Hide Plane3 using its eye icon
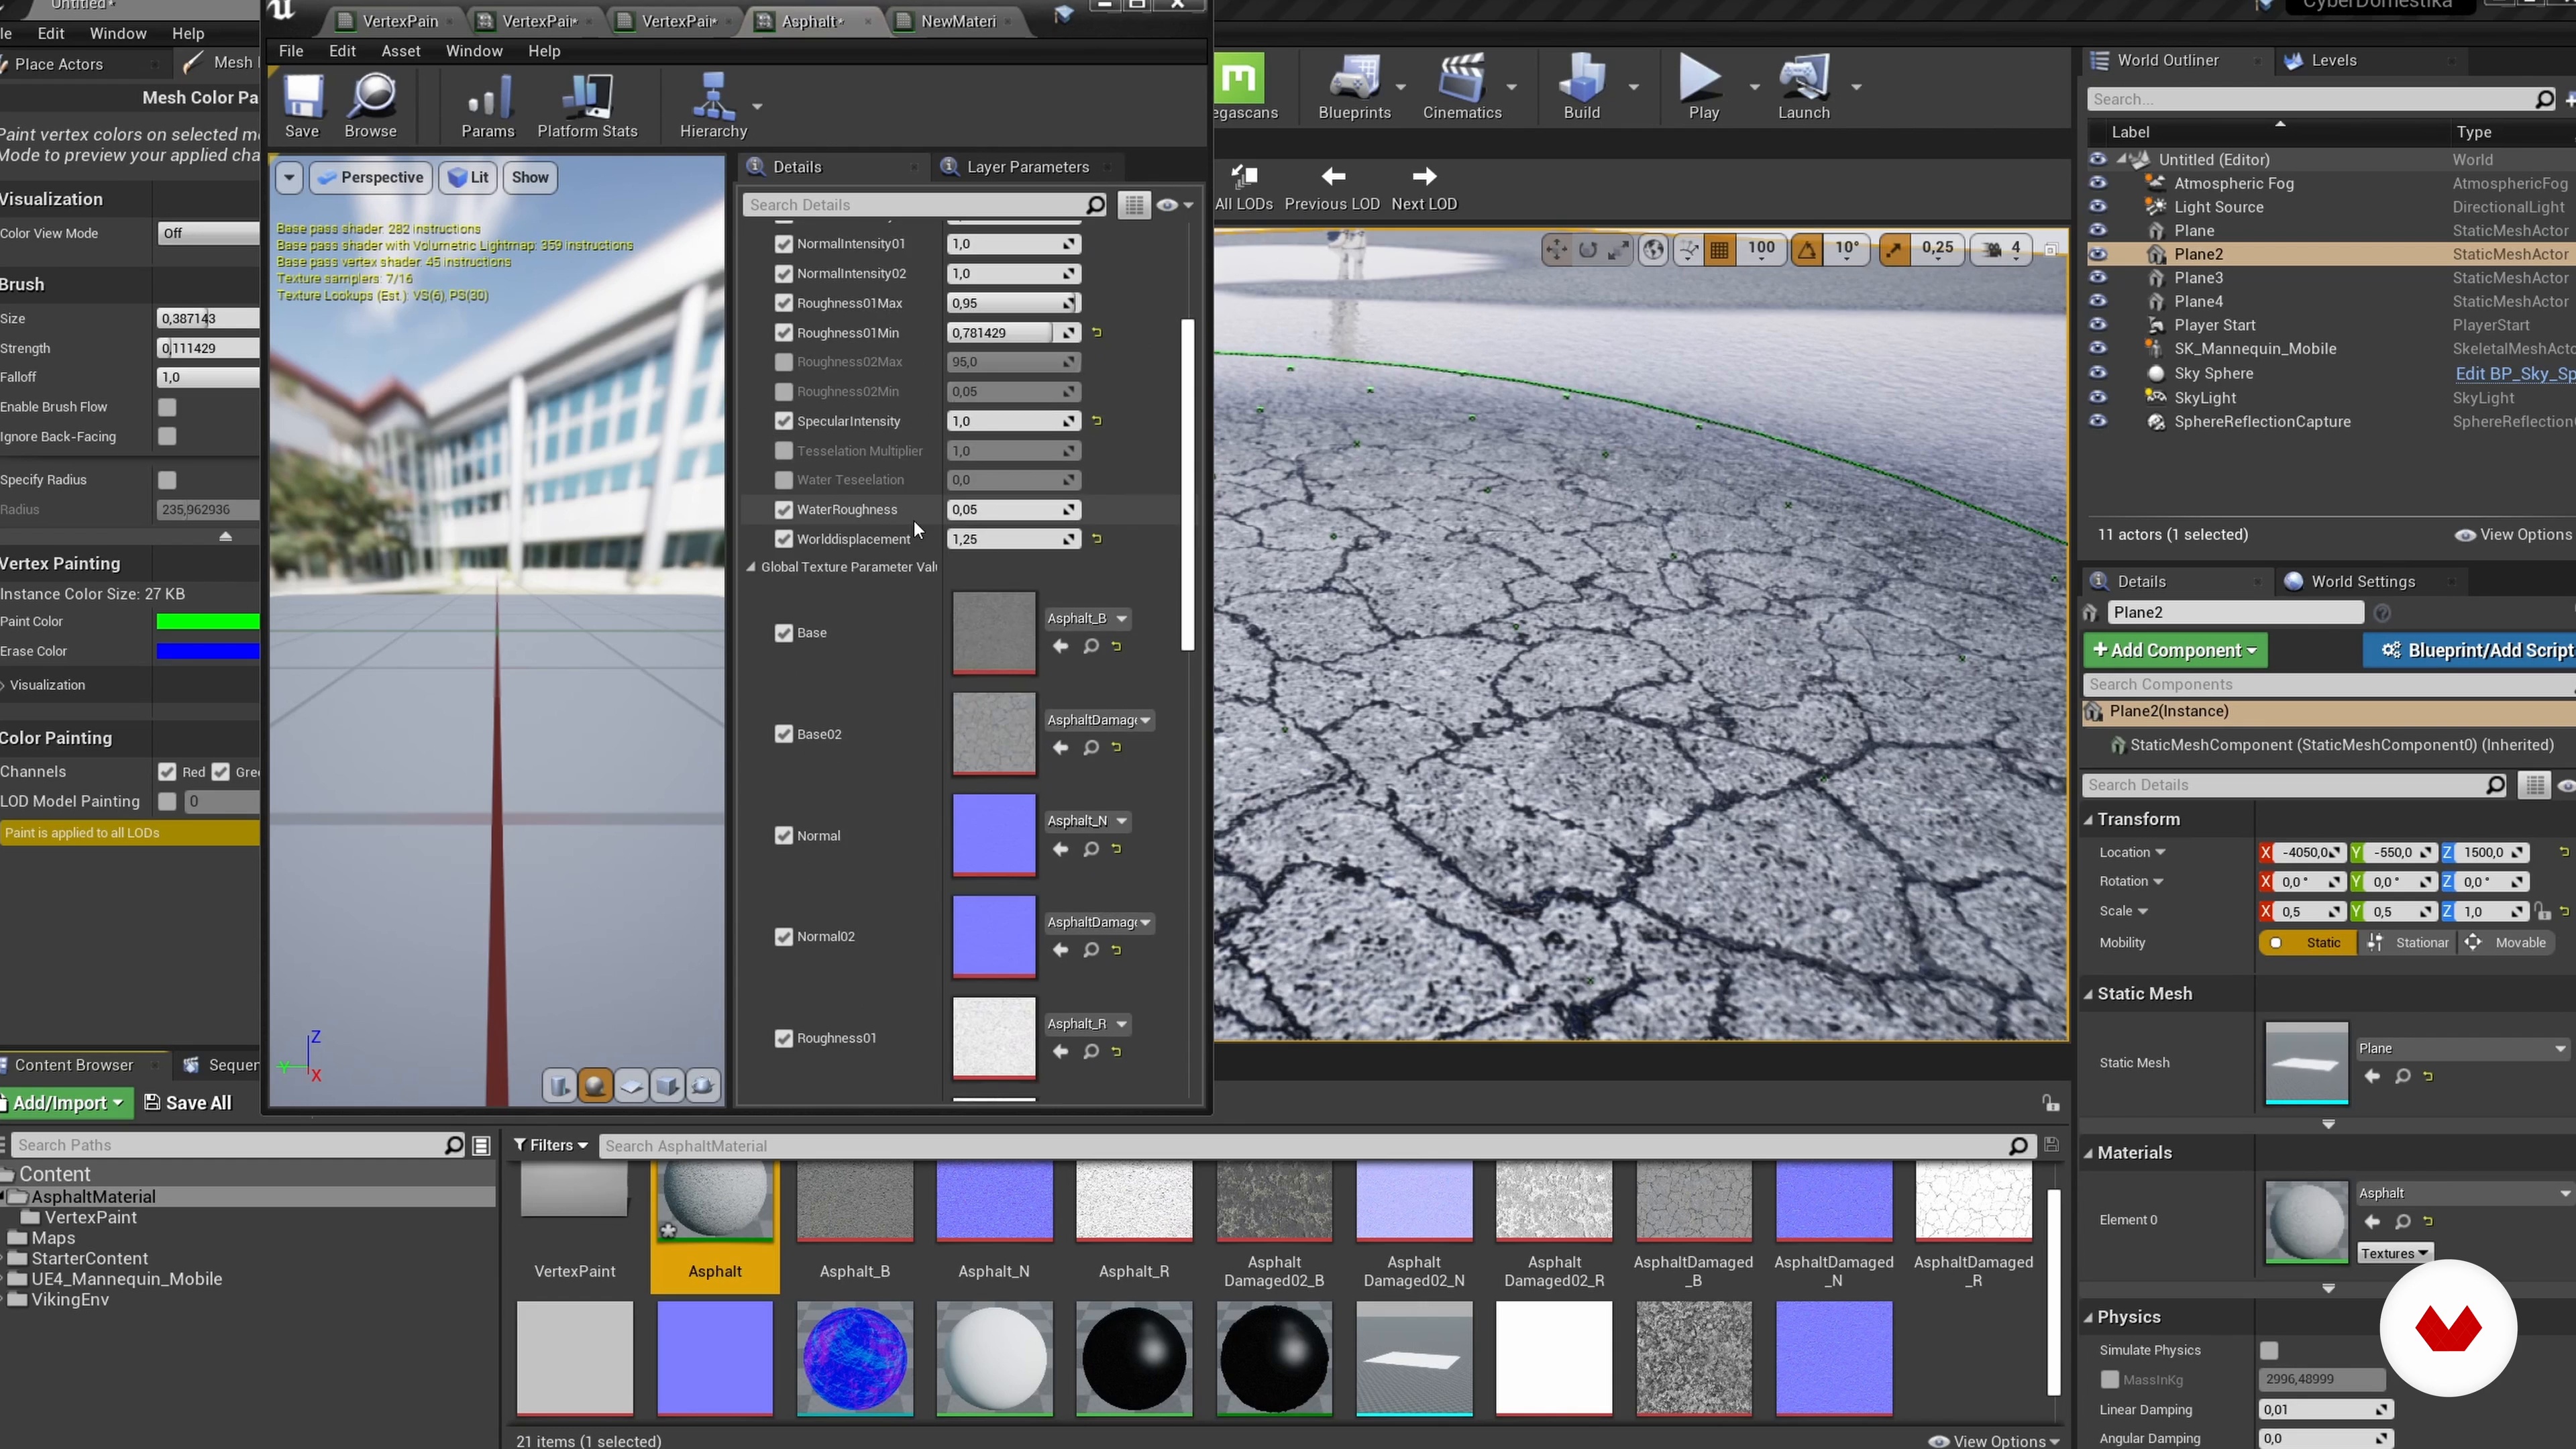This screenshot has height=1449, width=2576. (x=2098, y=278)
